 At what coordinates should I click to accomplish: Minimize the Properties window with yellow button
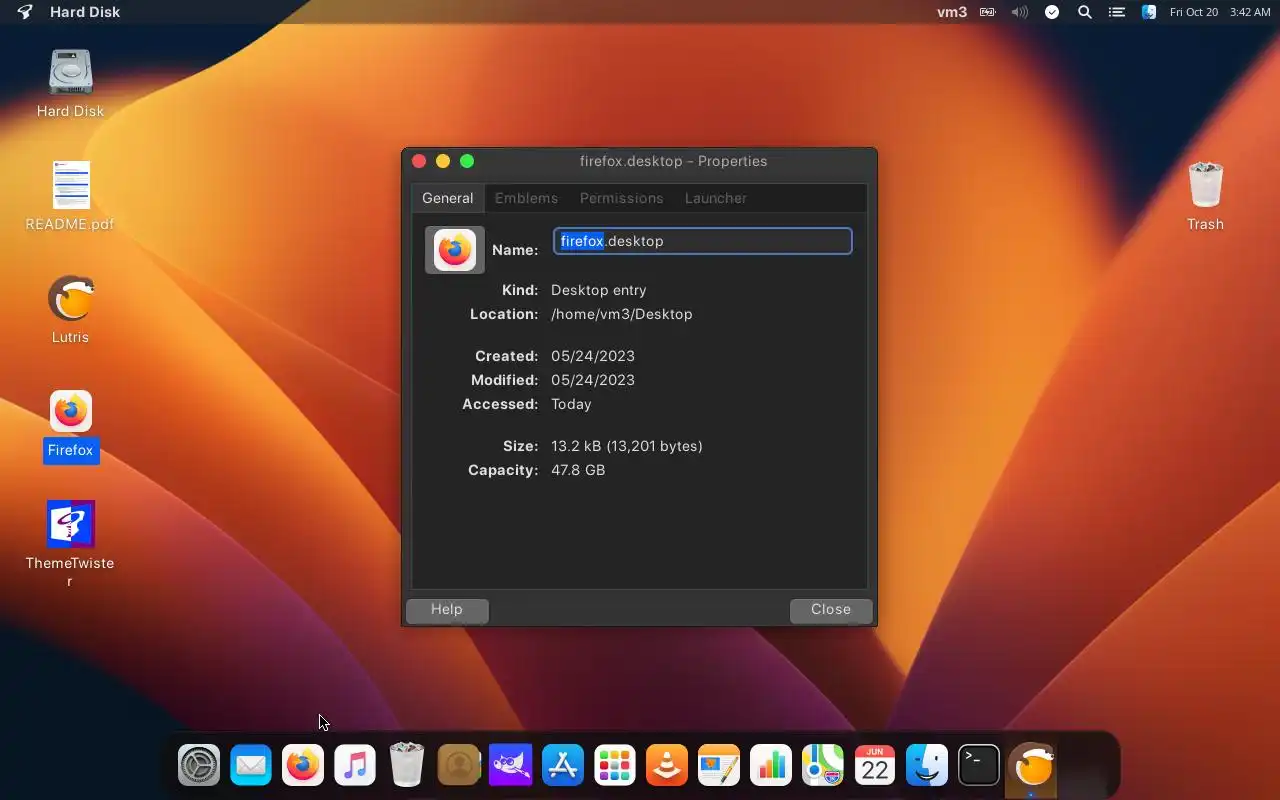point(443,161)
